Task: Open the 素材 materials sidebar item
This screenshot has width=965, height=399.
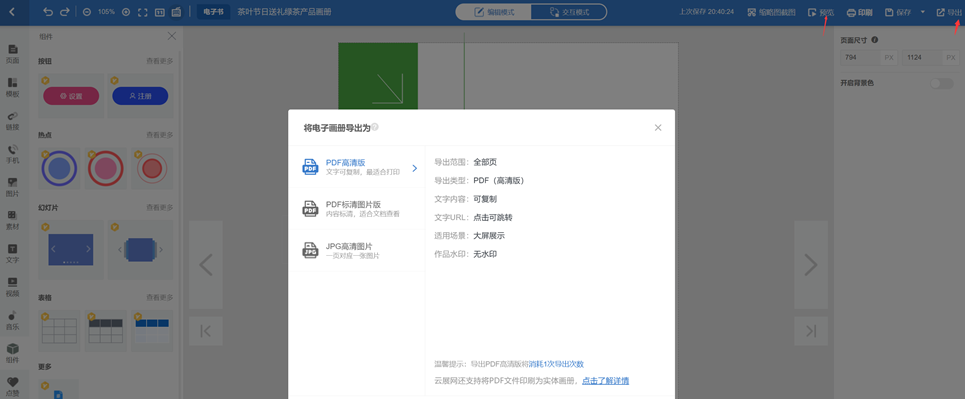Action: click(12, 220)
